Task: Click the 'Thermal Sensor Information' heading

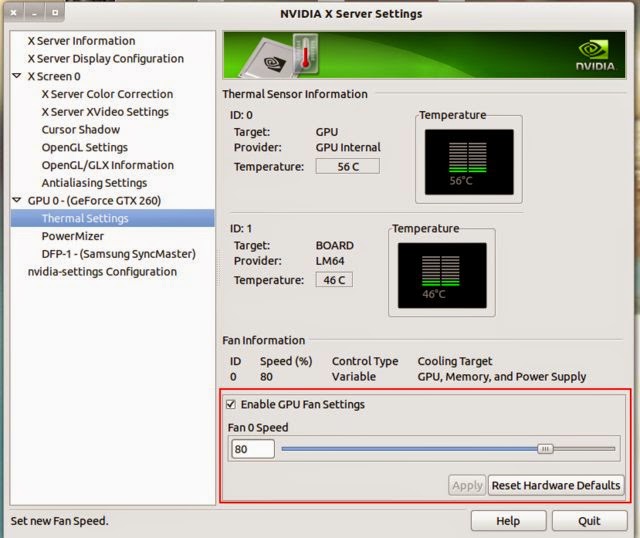Action: coord(295,94)
